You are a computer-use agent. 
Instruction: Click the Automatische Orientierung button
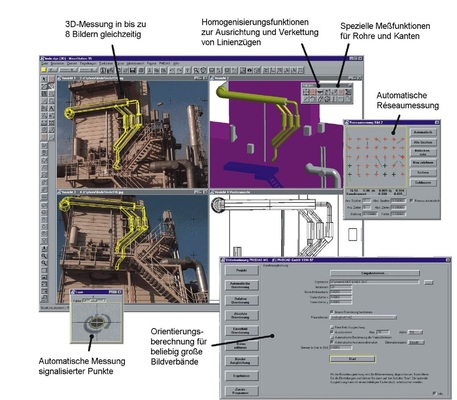point(242,285)
